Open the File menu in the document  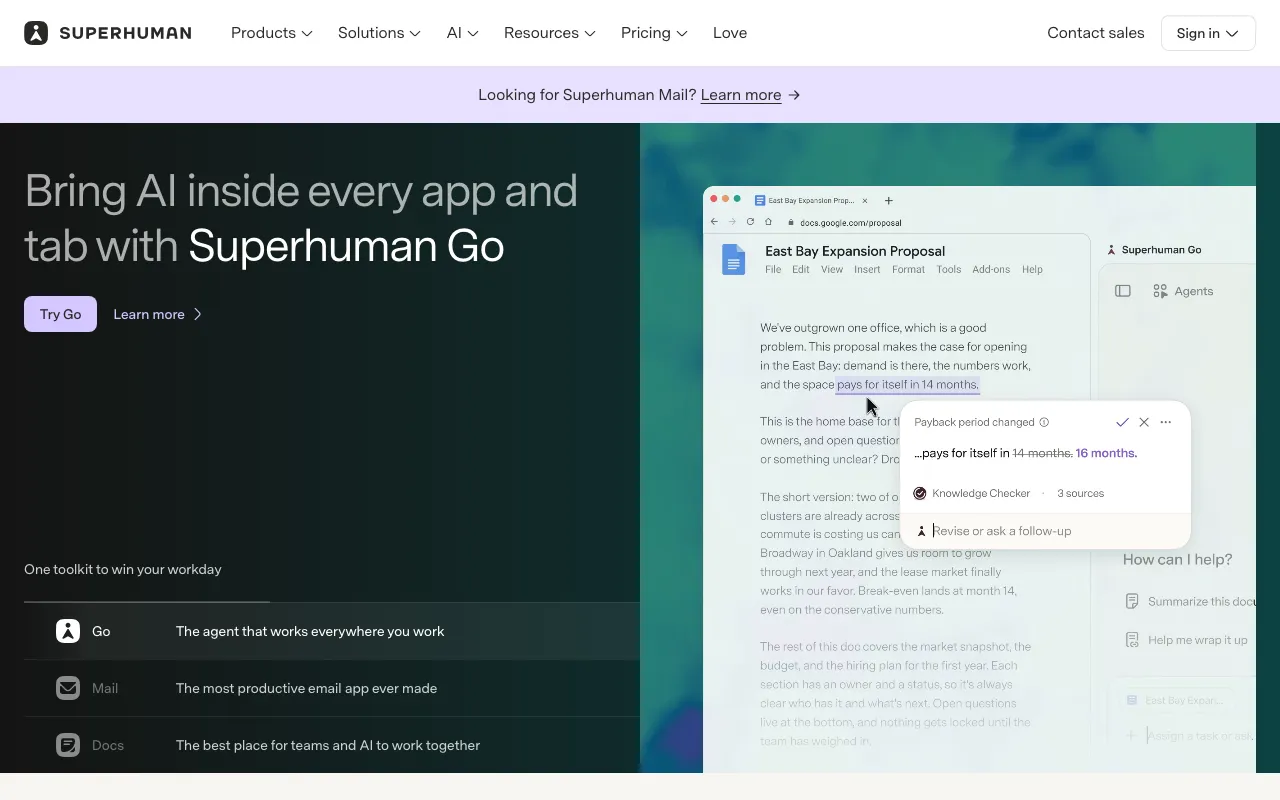[773, 269]
